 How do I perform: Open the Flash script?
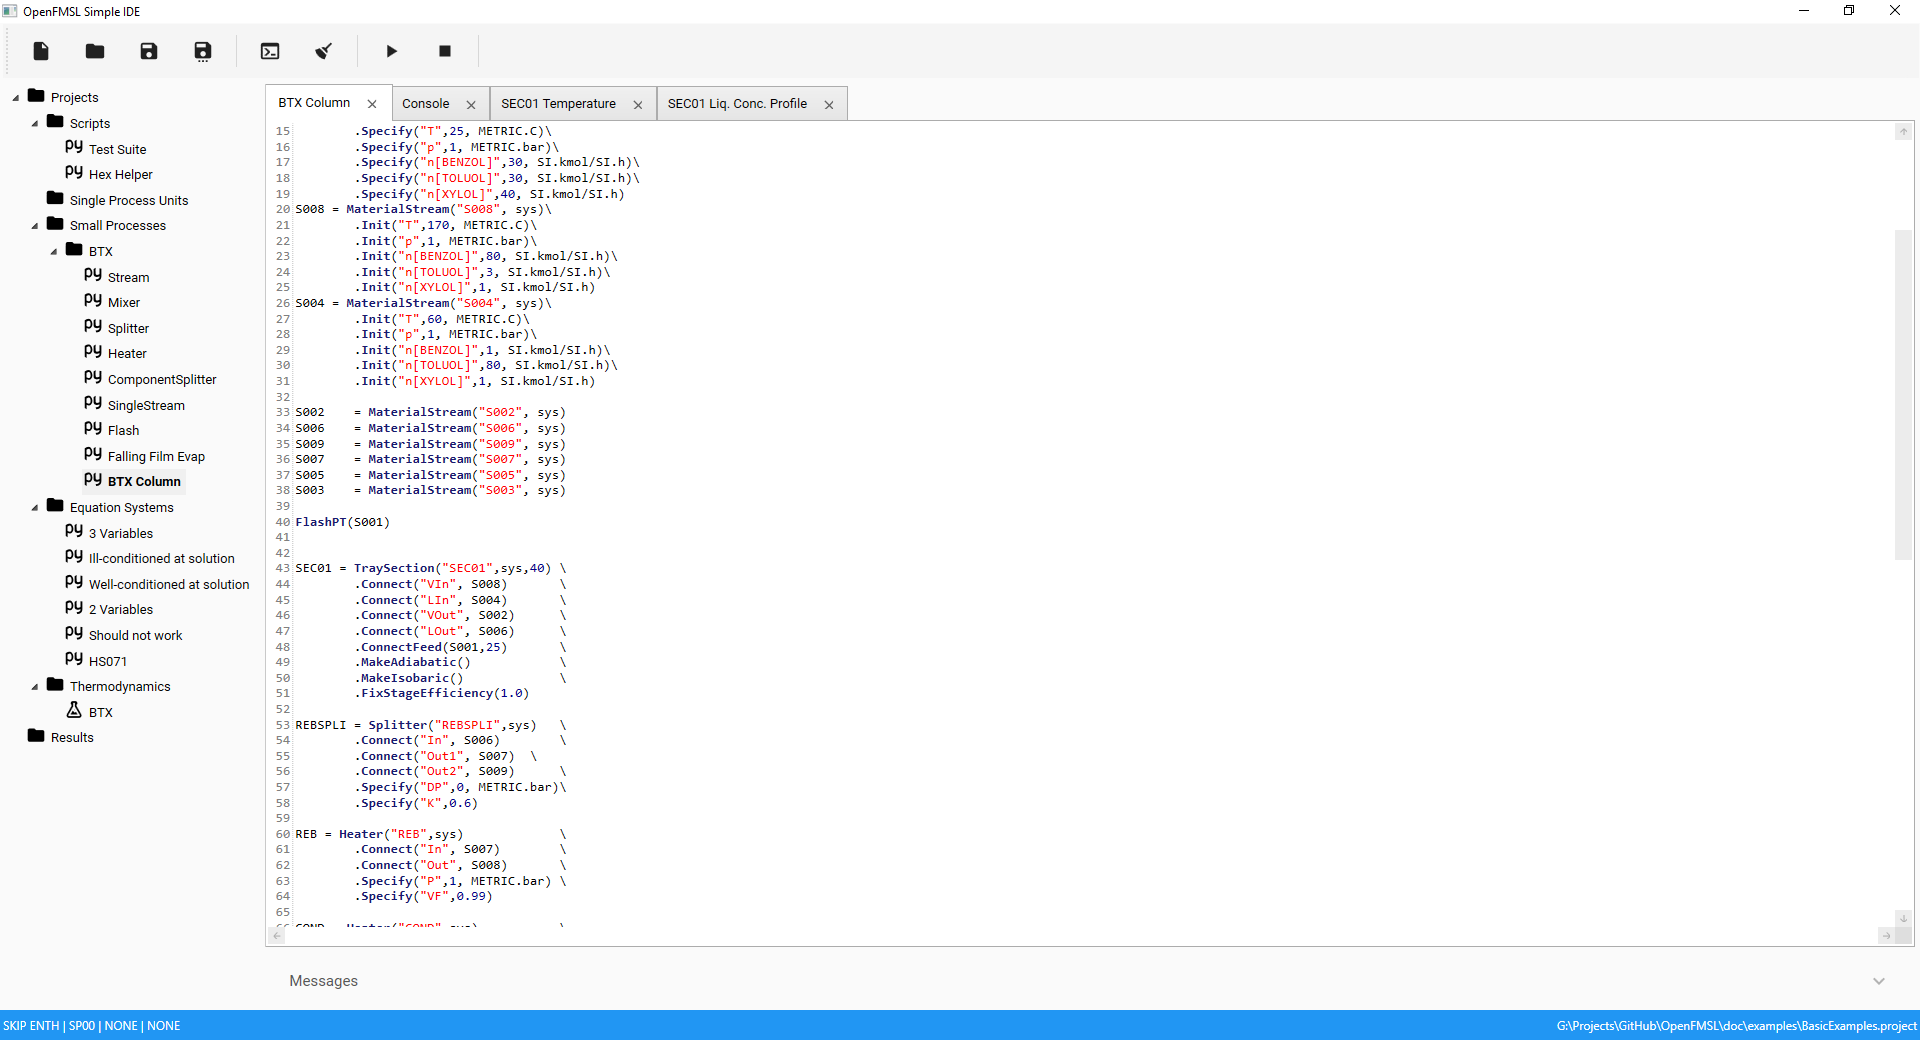pyautogui.click(x=123, y=431)
